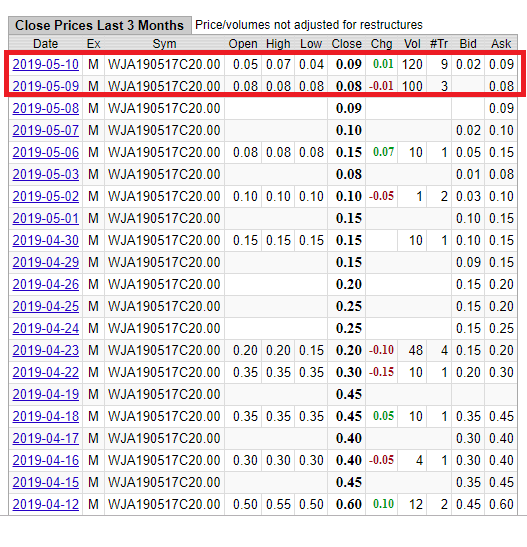Viewport: 527px width, 547px height.
Task: Click close price 0.40 on 2019-04-17
Action: (349, 438)
